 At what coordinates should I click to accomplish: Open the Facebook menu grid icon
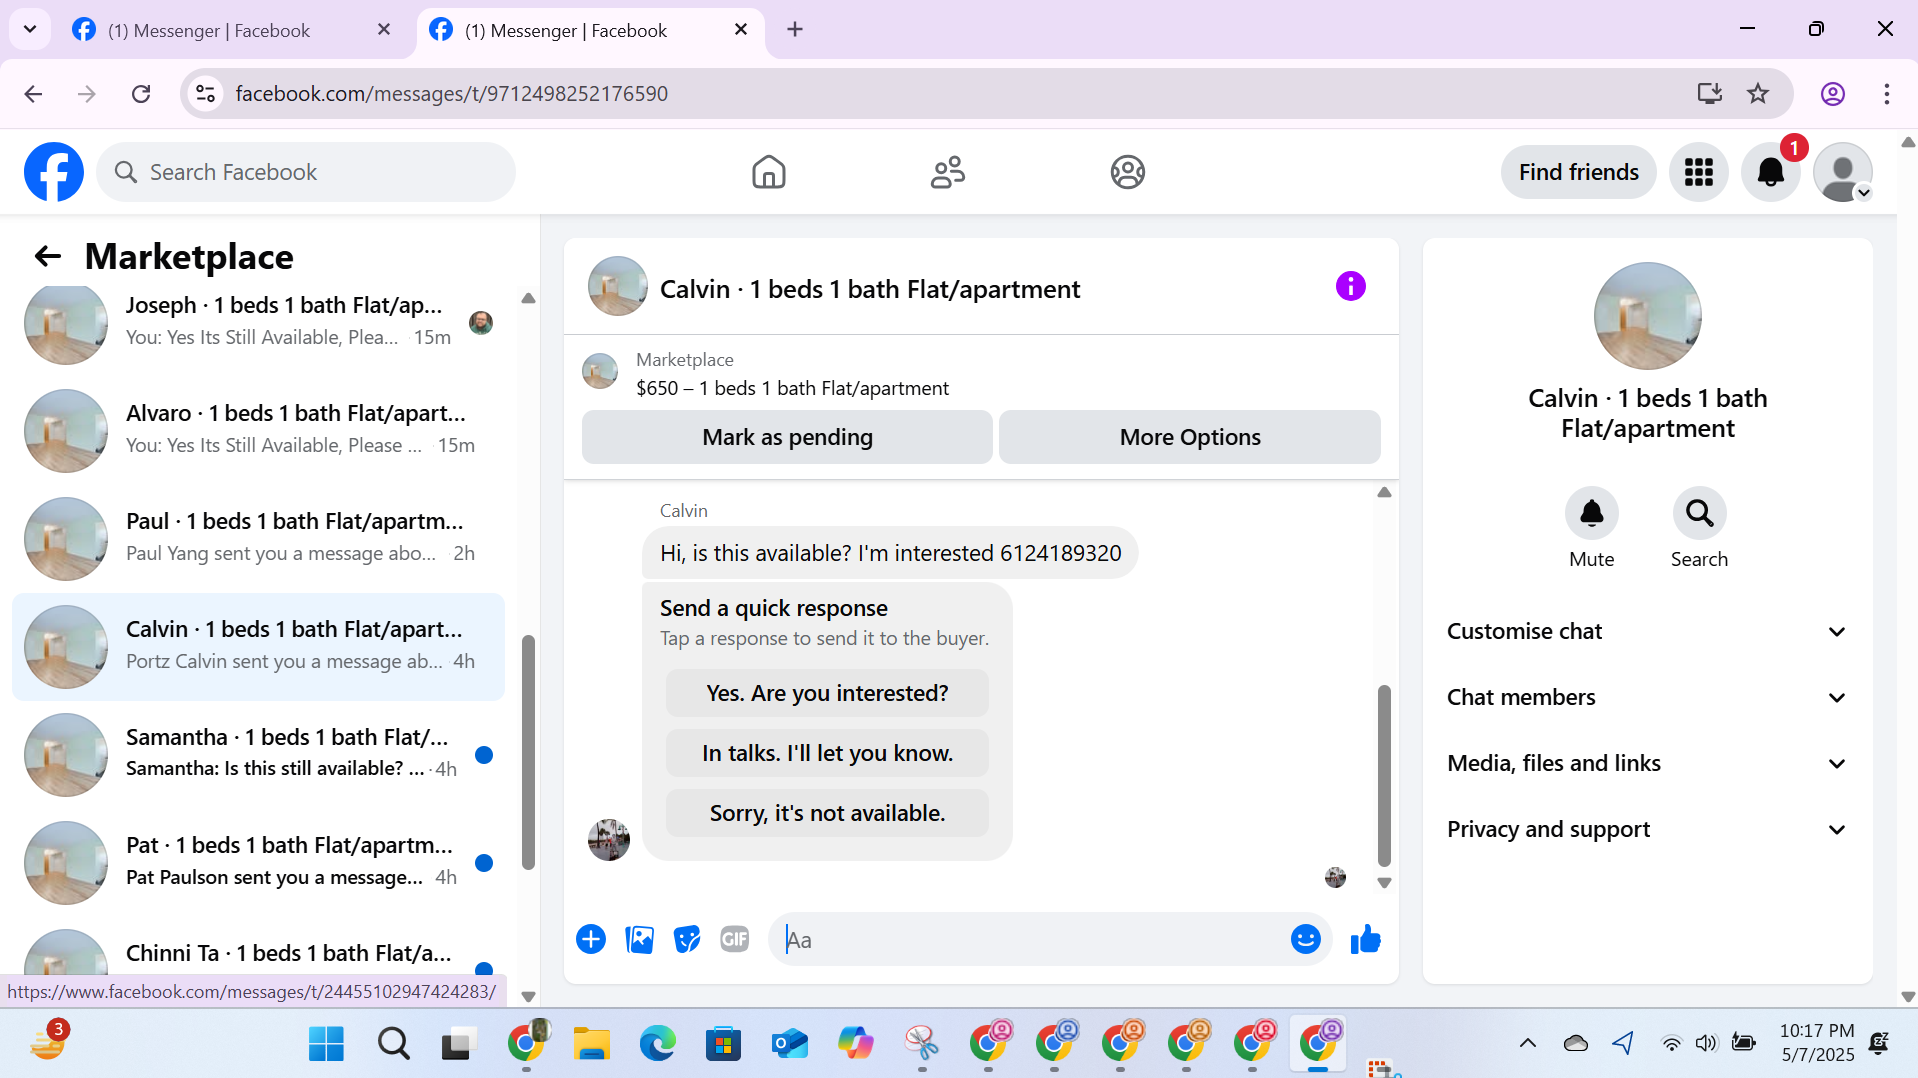point(1698,172)
